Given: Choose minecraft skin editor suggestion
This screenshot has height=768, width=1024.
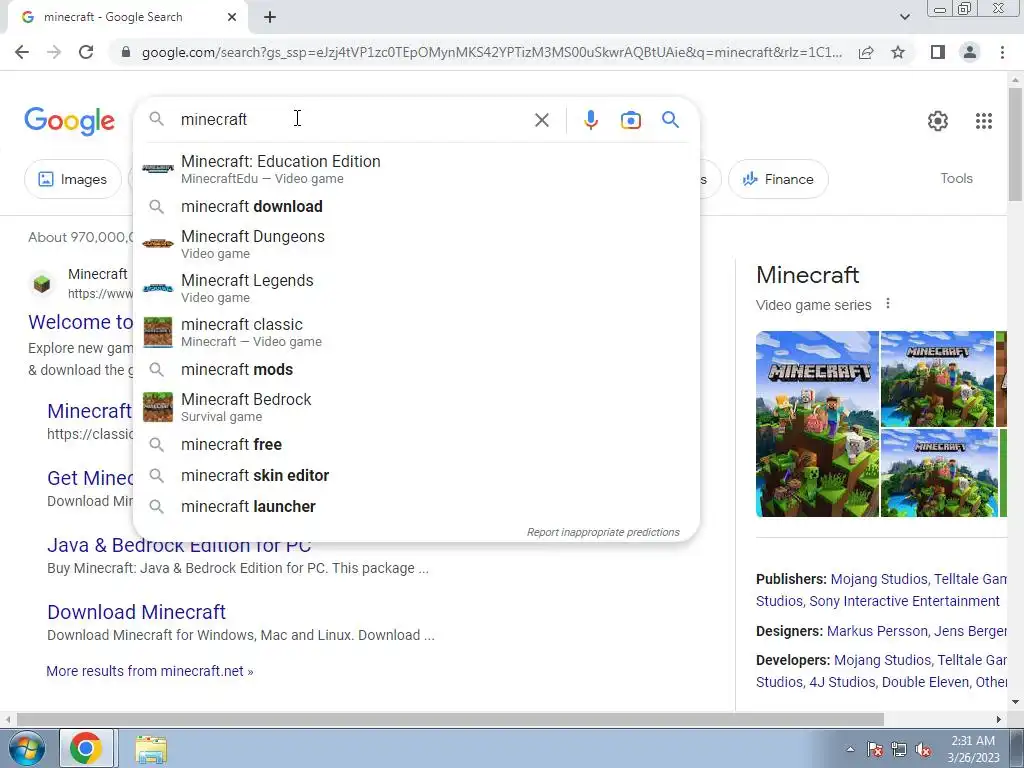Looking at the screenshot, I should point(416,475).
